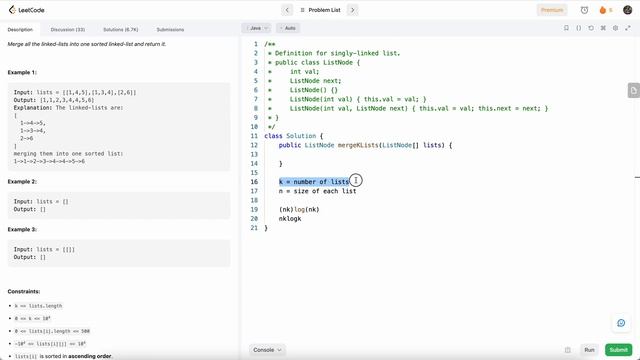The image size is (640, 360).
Task: Go to the previous problem arrow
Action: [x=287, y=10]
